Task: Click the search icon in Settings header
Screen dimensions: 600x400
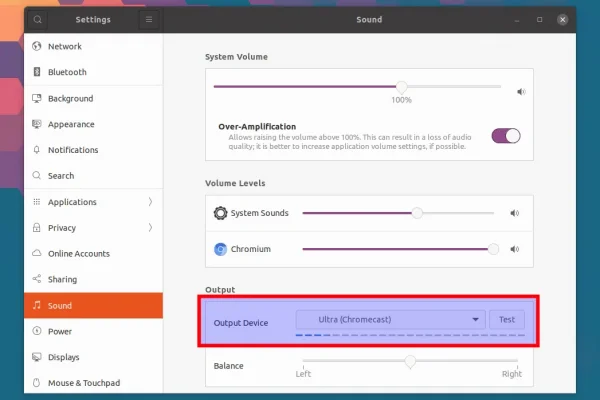Action: tap(37, 19)
